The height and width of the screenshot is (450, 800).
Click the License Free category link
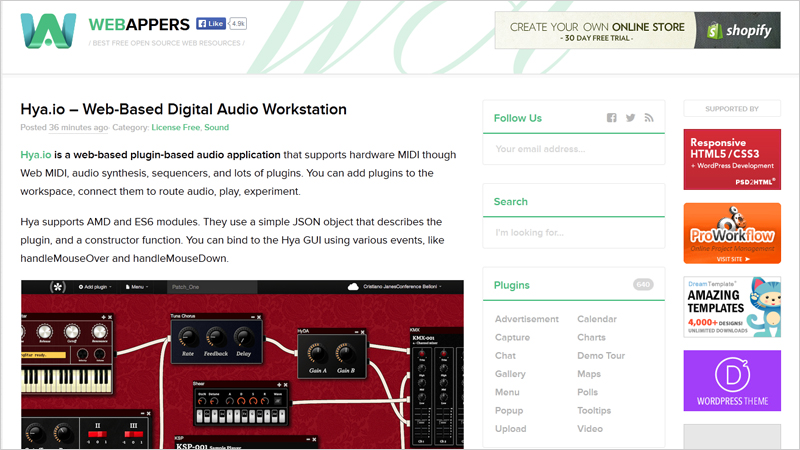coord(176,128)
